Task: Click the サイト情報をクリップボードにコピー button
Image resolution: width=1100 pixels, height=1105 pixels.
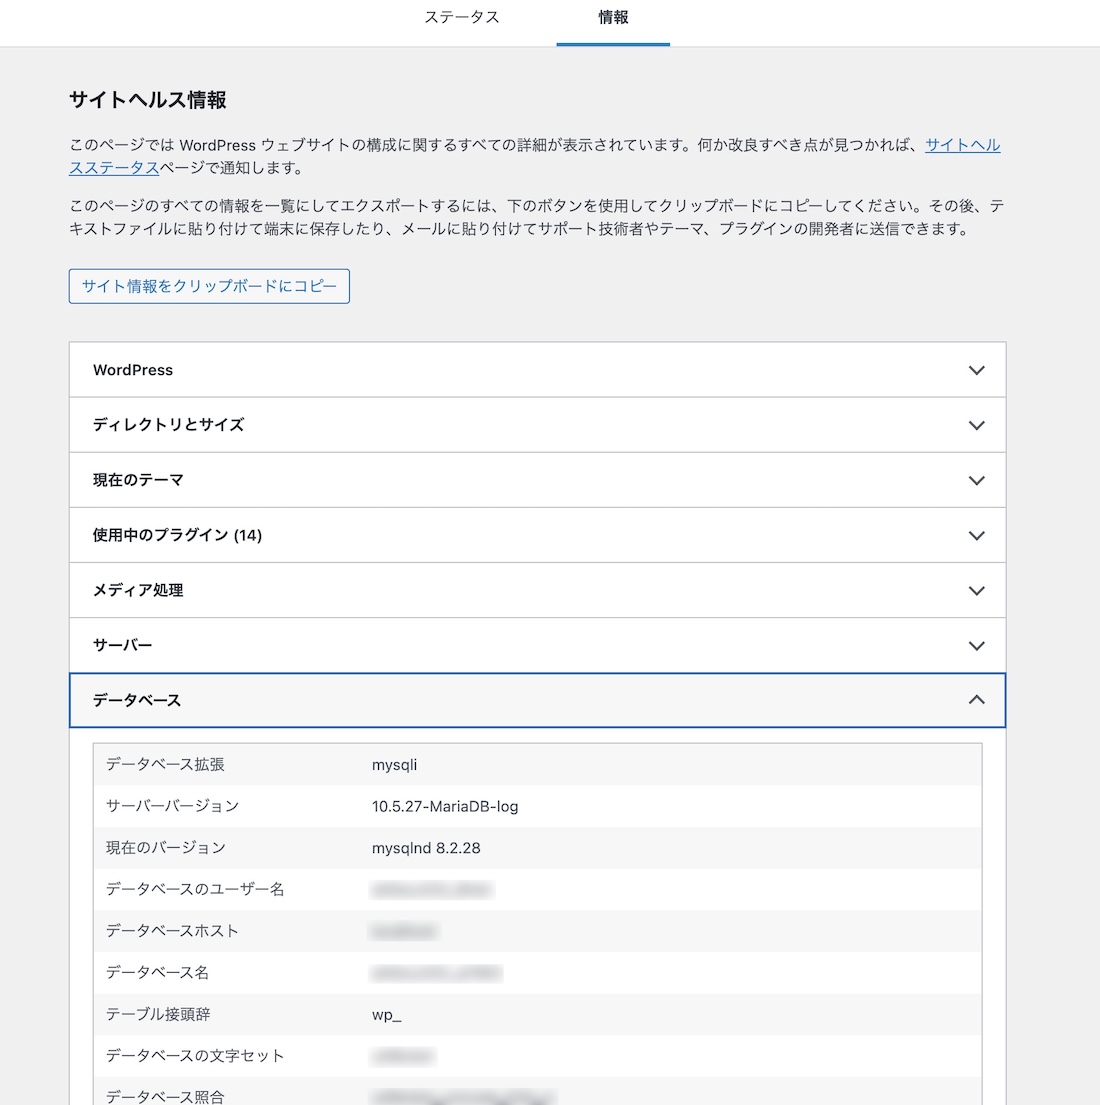Action: (x=208, y=286)
